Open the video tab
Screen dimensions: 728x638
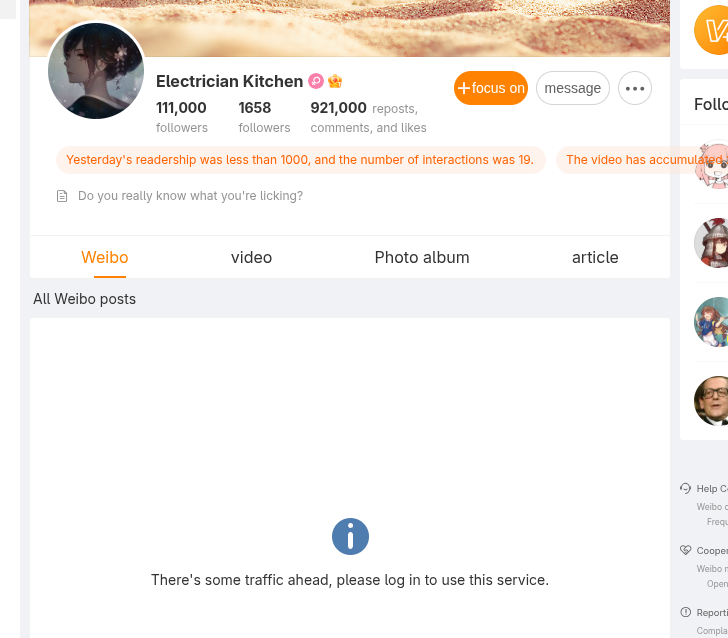pyautogui.click(x=251, y=257)
